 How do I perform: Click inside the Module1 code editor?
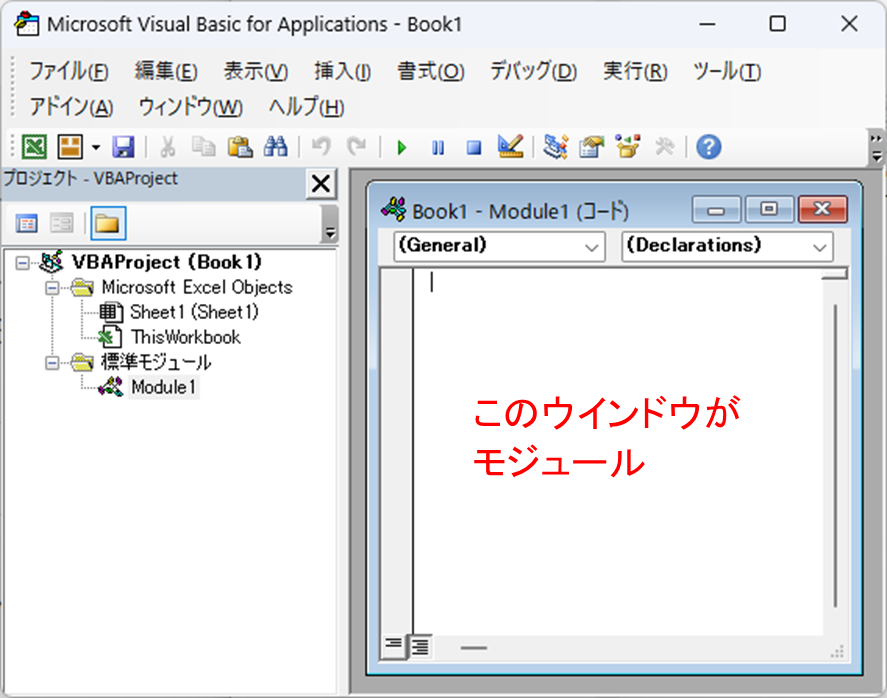pyautogui.click(x=618, y=453)
